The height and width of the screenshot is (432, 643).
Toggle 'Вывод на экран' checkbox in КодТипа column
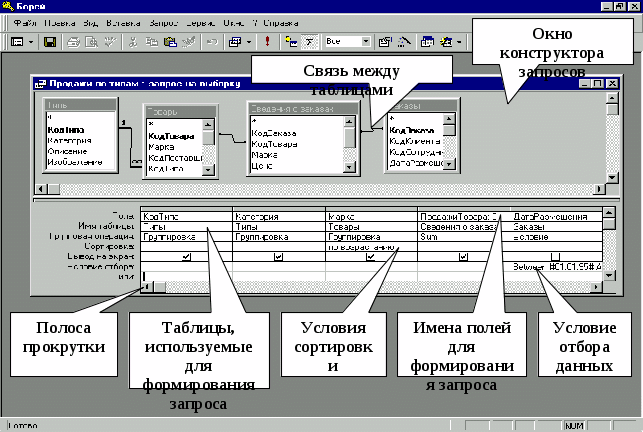[187, 257]
